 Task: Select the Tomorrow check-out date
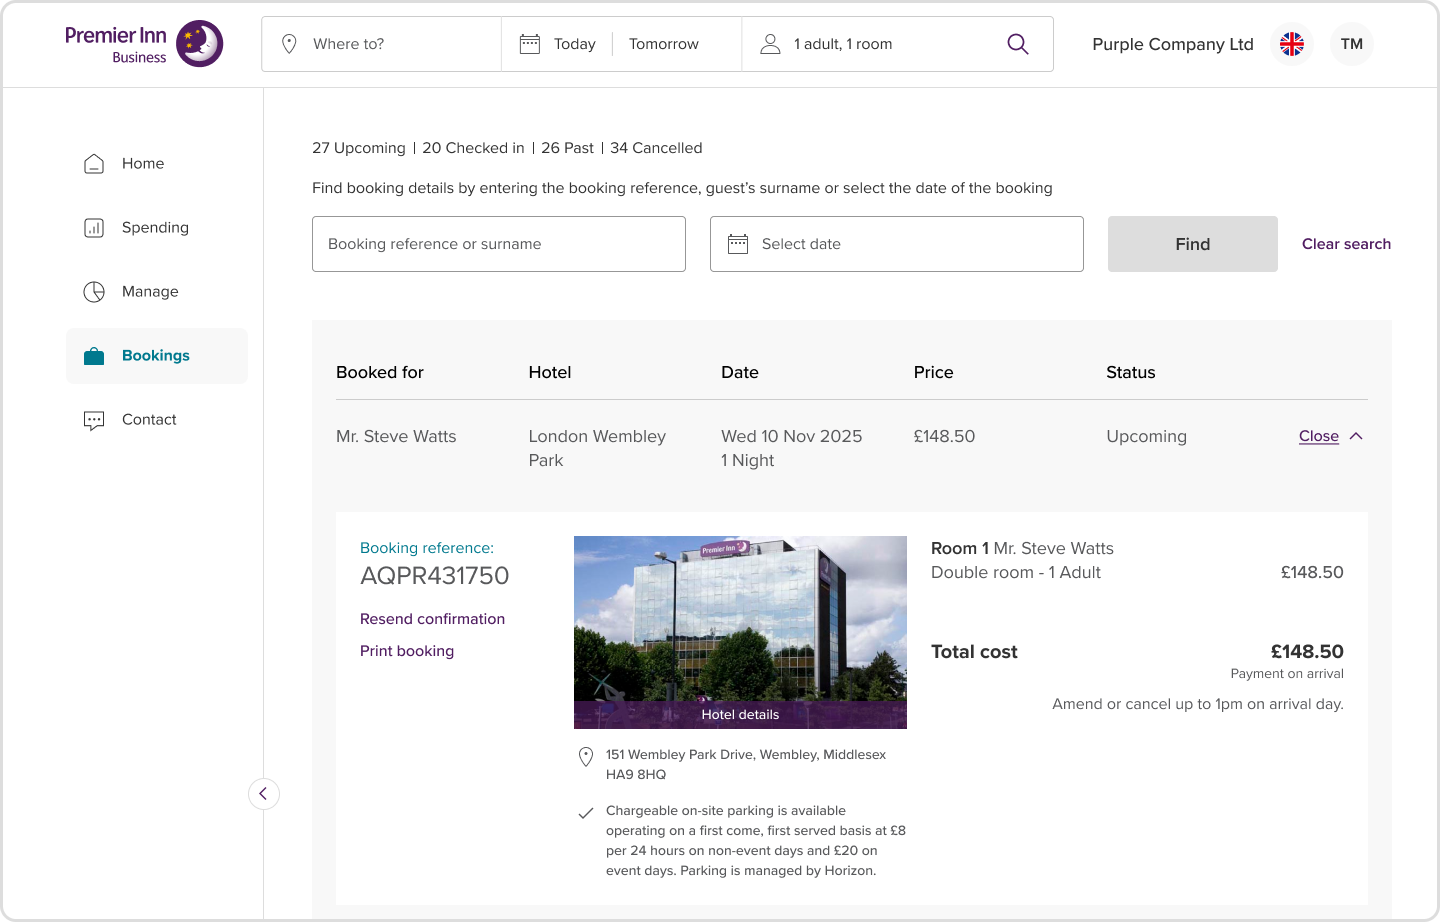point(664,44)
